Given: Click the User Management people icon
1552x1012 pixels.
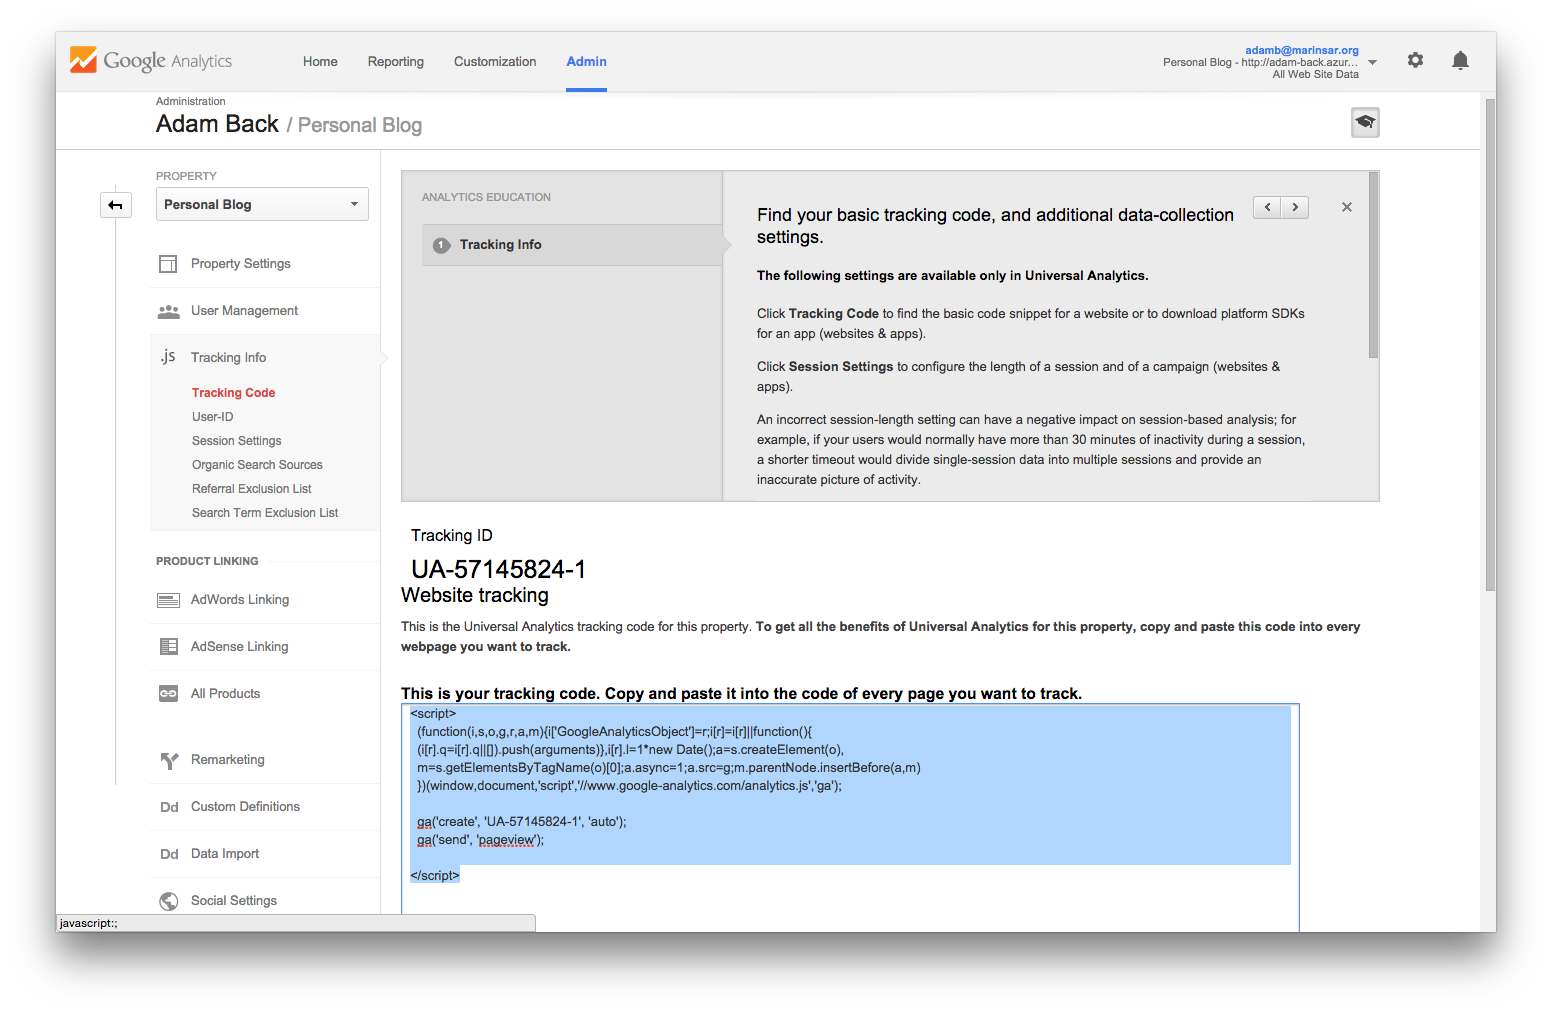Looking at the screenshot, I should click(x=168, y=311).
